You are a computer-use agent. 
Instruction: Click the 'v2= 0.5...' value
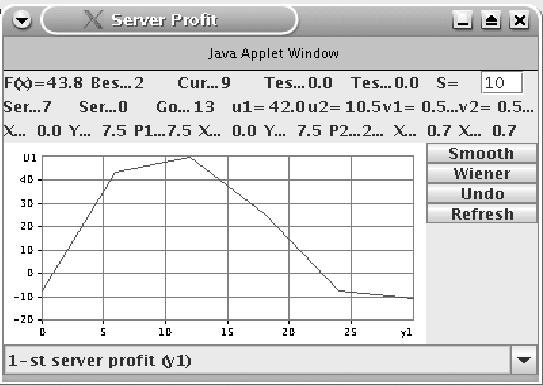pos(496,107)
